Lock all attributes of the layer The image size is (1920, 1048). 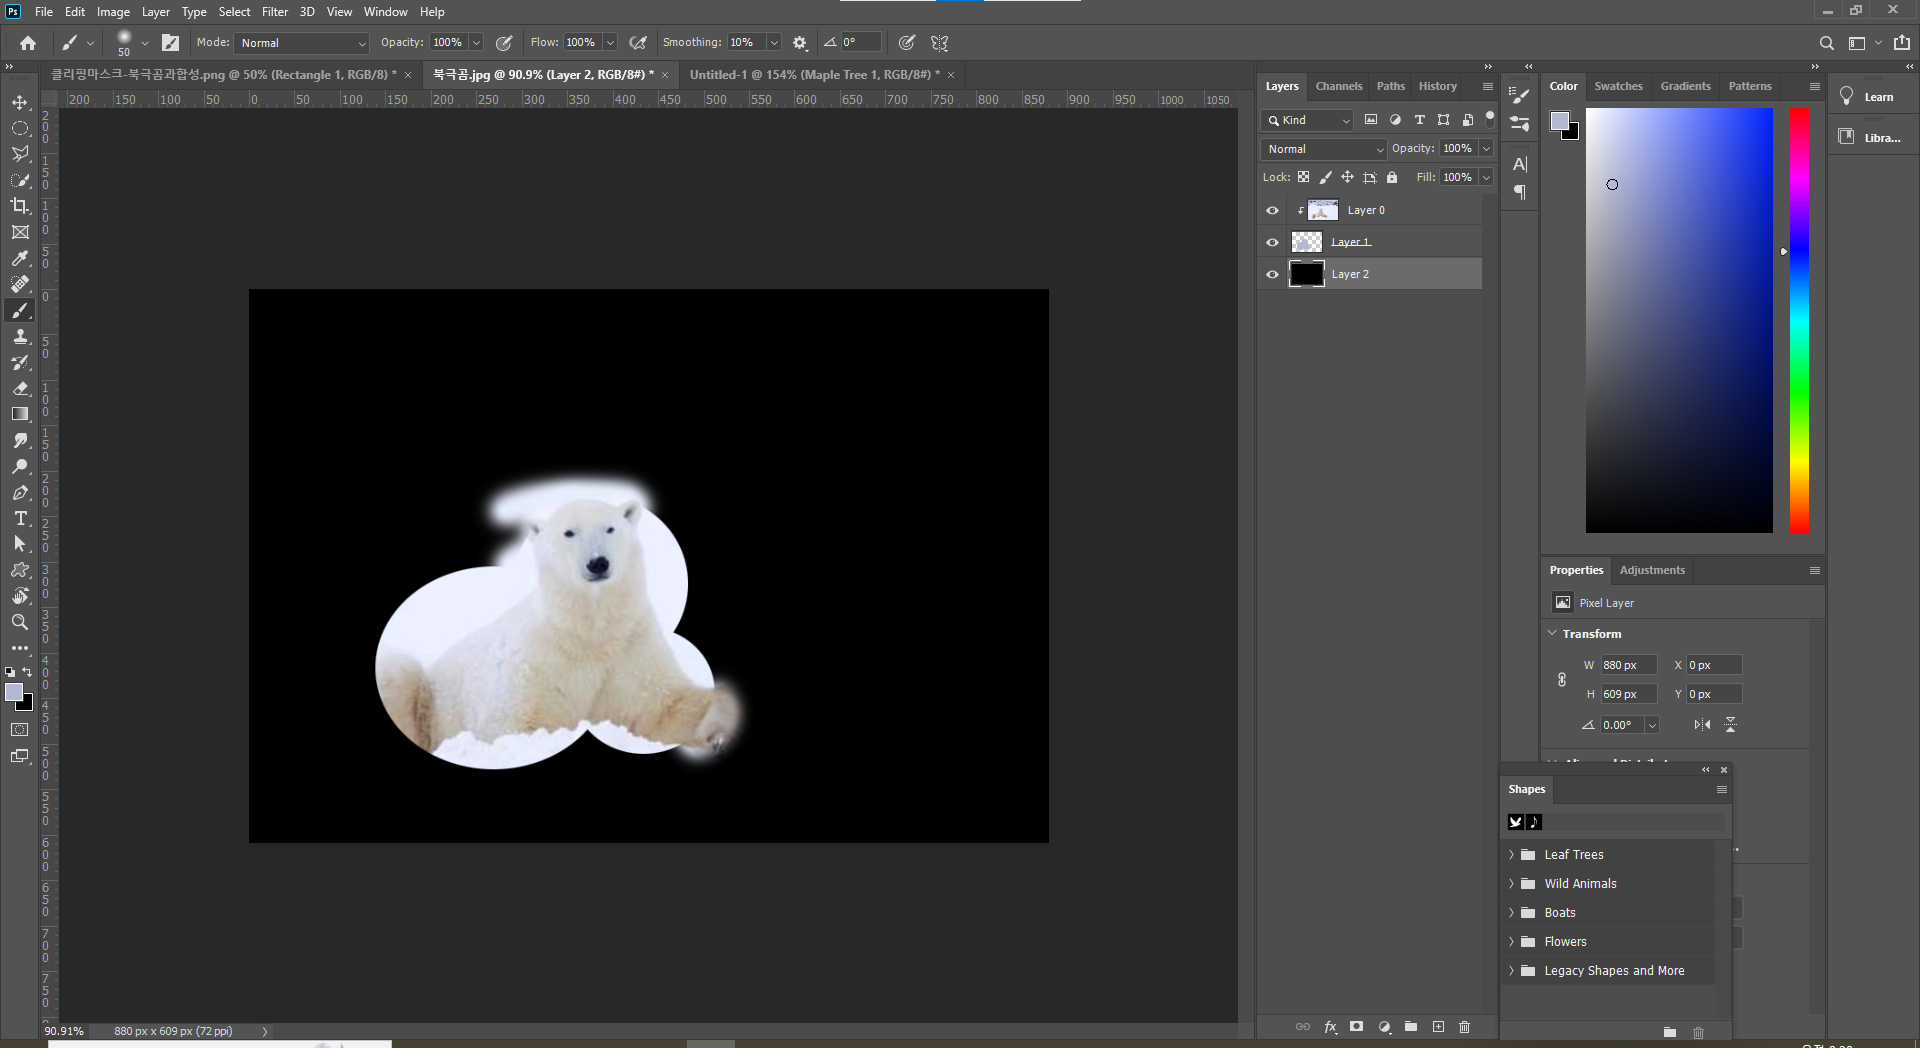[1392, 177]
